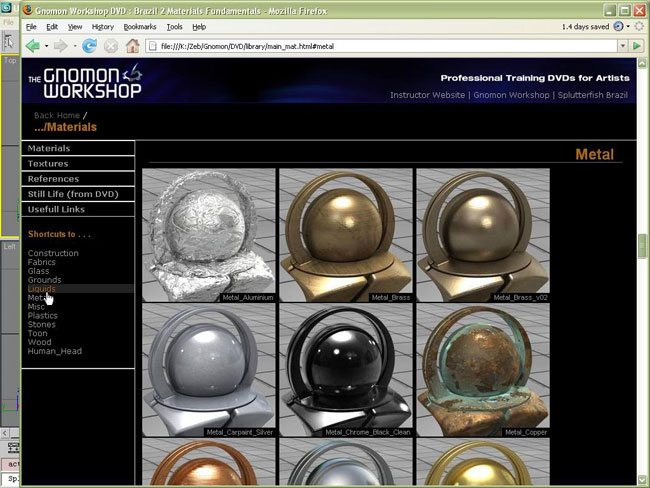Jump to the Toon shortcut

(37, 333)
